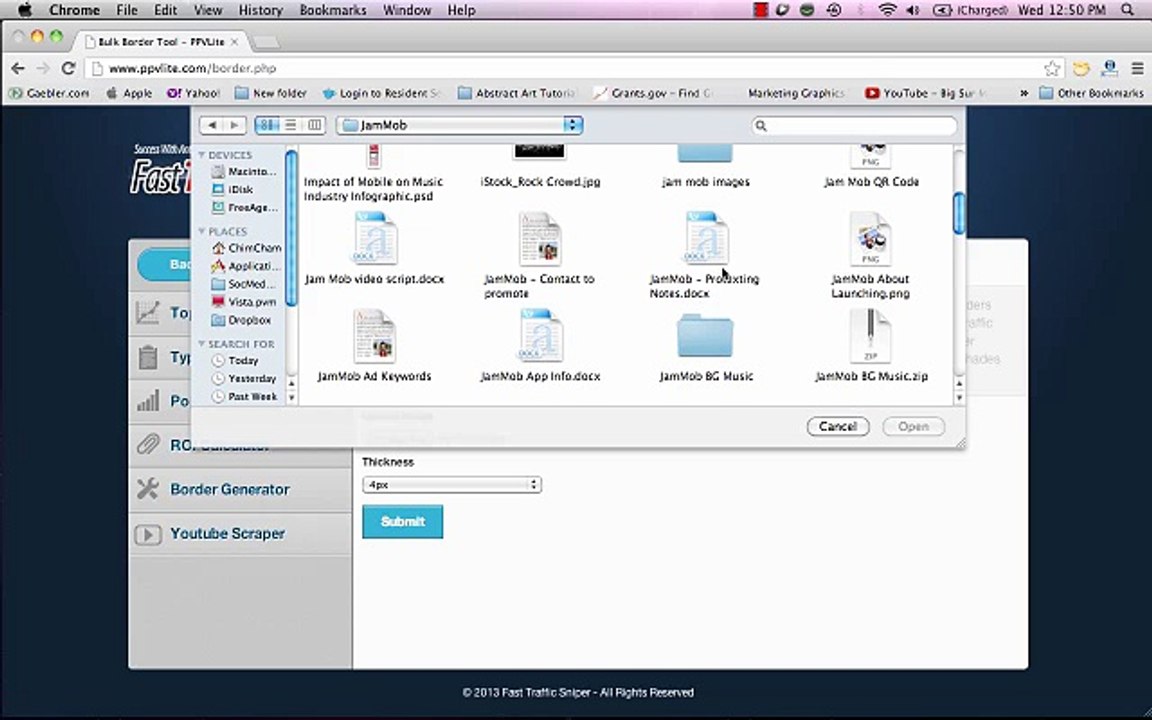Select Today saved search in sidebar
This screenshot has width=1152, height=720.
point(235,361)
